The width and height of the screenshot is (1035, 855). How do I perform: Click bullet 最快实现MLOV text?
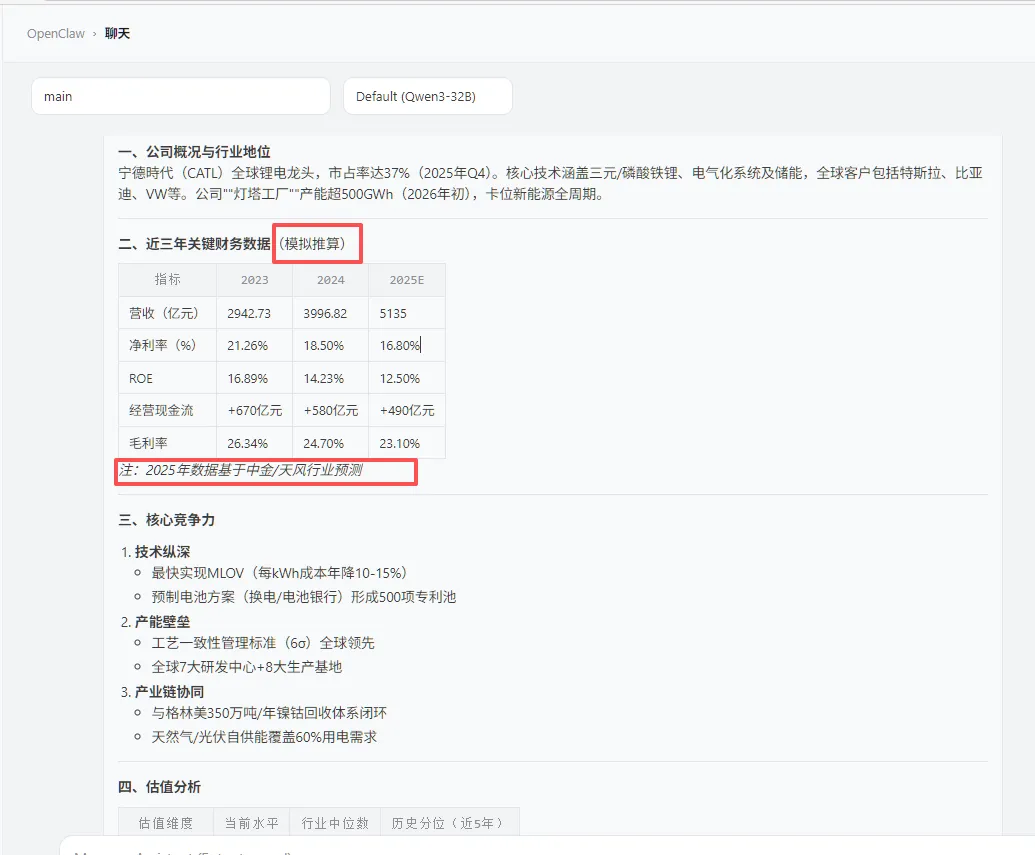[279, 573]
